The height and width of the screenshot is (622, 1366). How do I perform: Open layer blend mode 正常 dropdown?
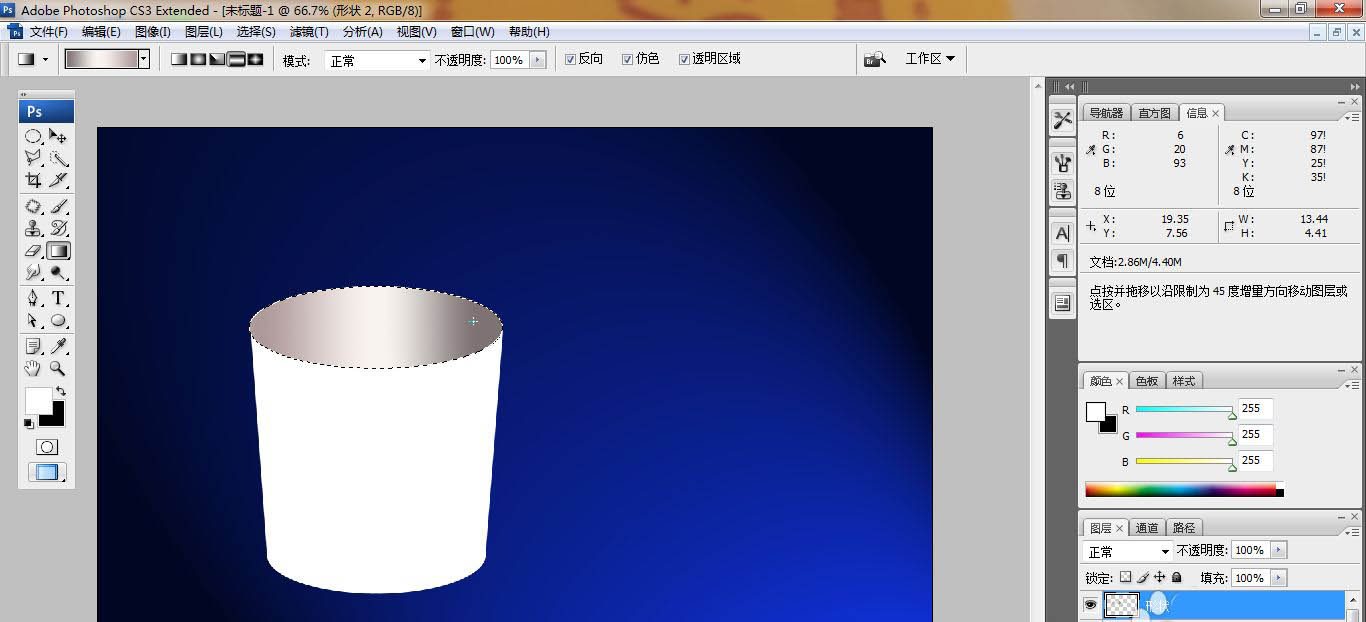[x=1128, y=551]
